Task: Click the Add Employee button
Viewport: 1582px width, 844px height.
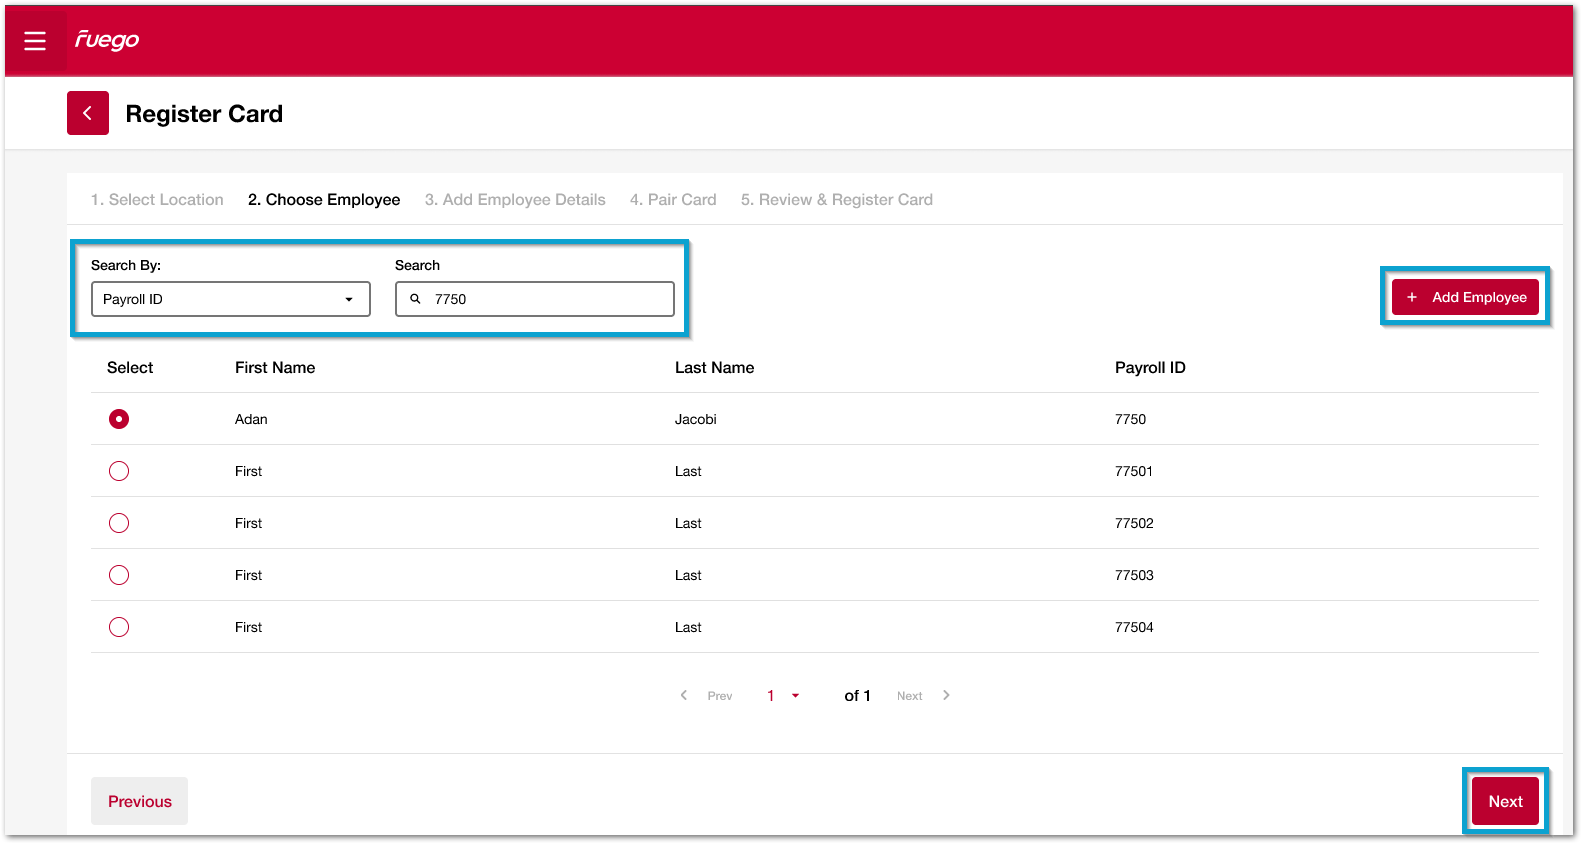Action: tap(1465, 297)
